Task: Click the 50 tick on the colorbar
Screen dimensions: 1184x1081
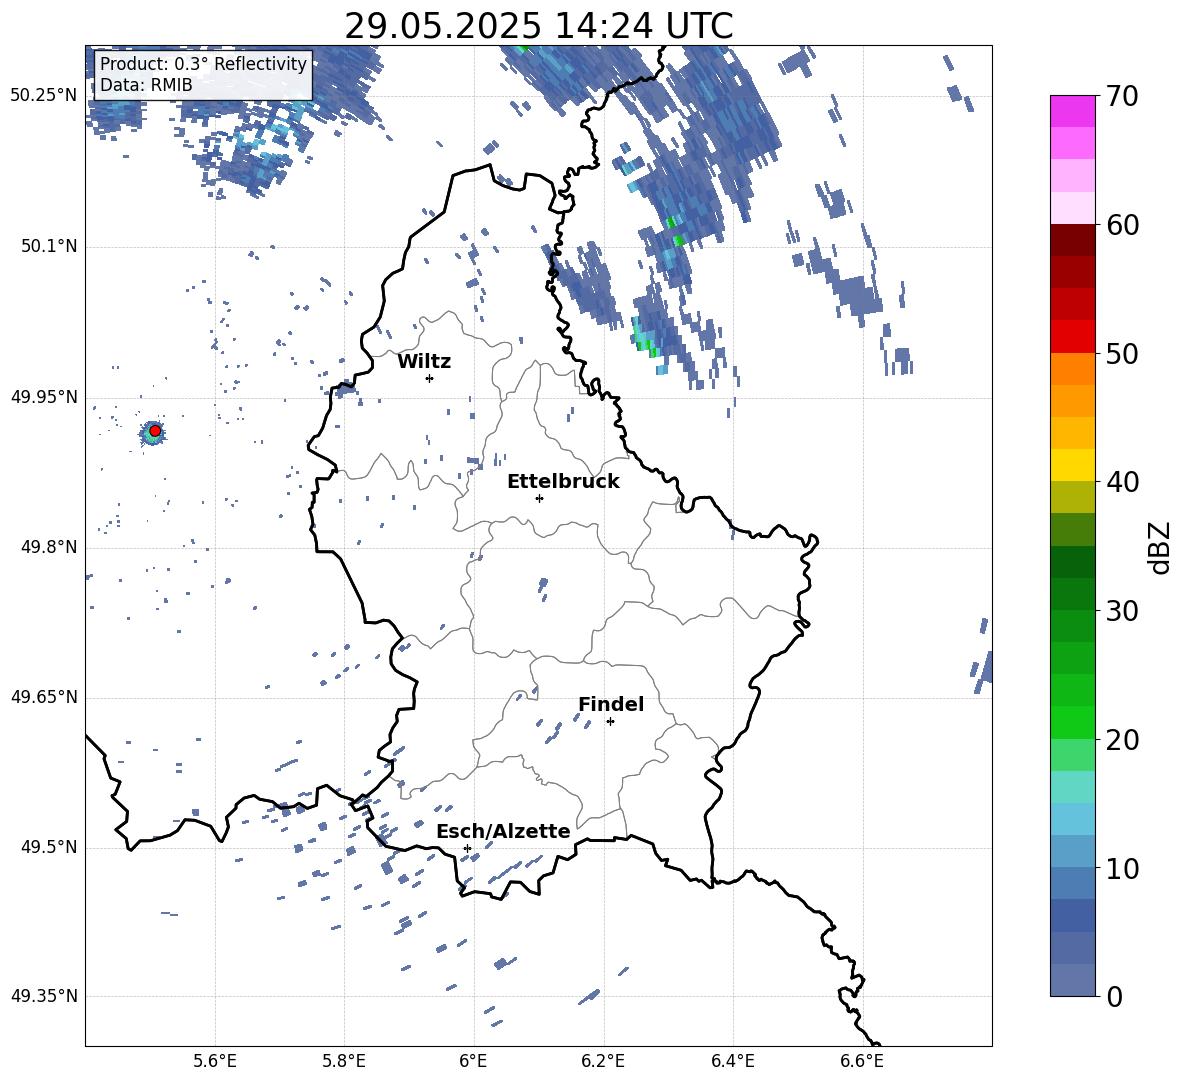Action: click(x=1122, y=353)
